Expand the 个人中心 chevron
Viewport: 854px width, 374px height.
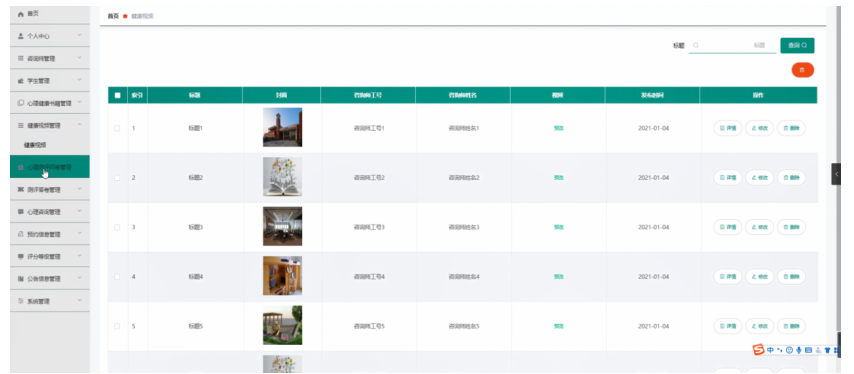tap(80, 35)
